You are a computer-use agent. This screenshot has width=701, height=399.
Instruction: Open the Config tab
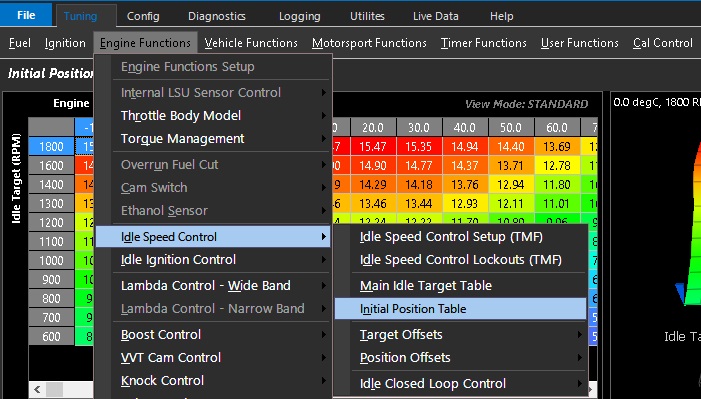[143, 16]
